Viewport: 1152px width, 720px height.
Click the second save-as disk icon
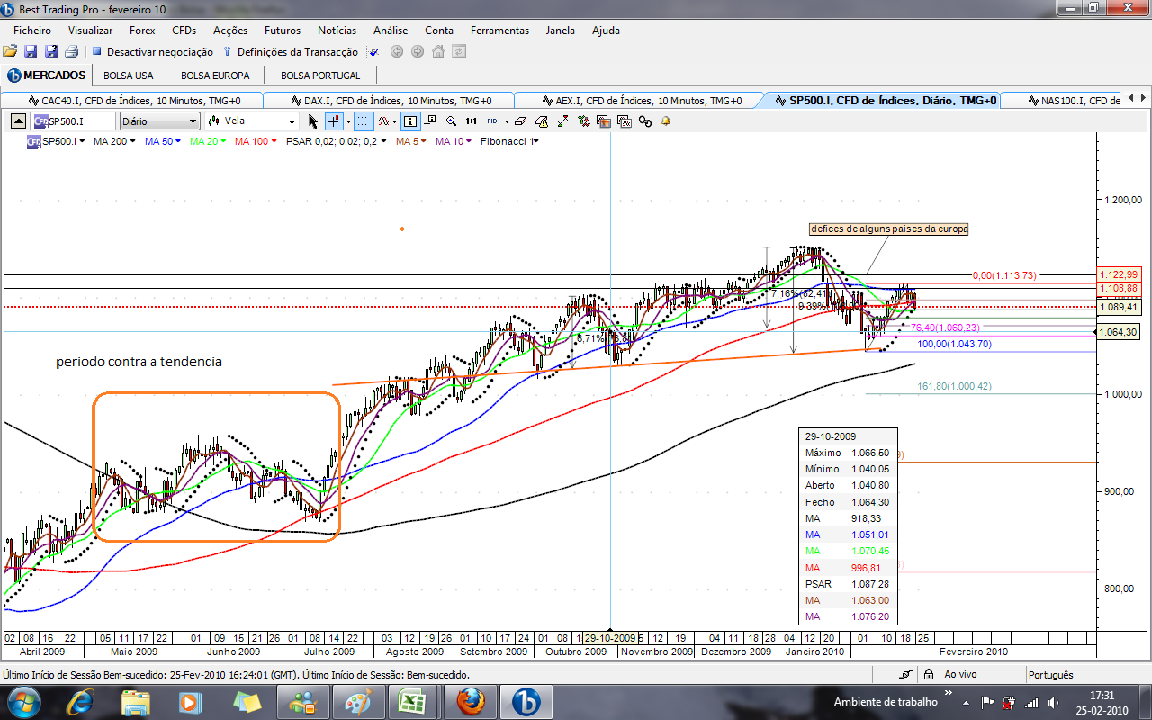51,51
